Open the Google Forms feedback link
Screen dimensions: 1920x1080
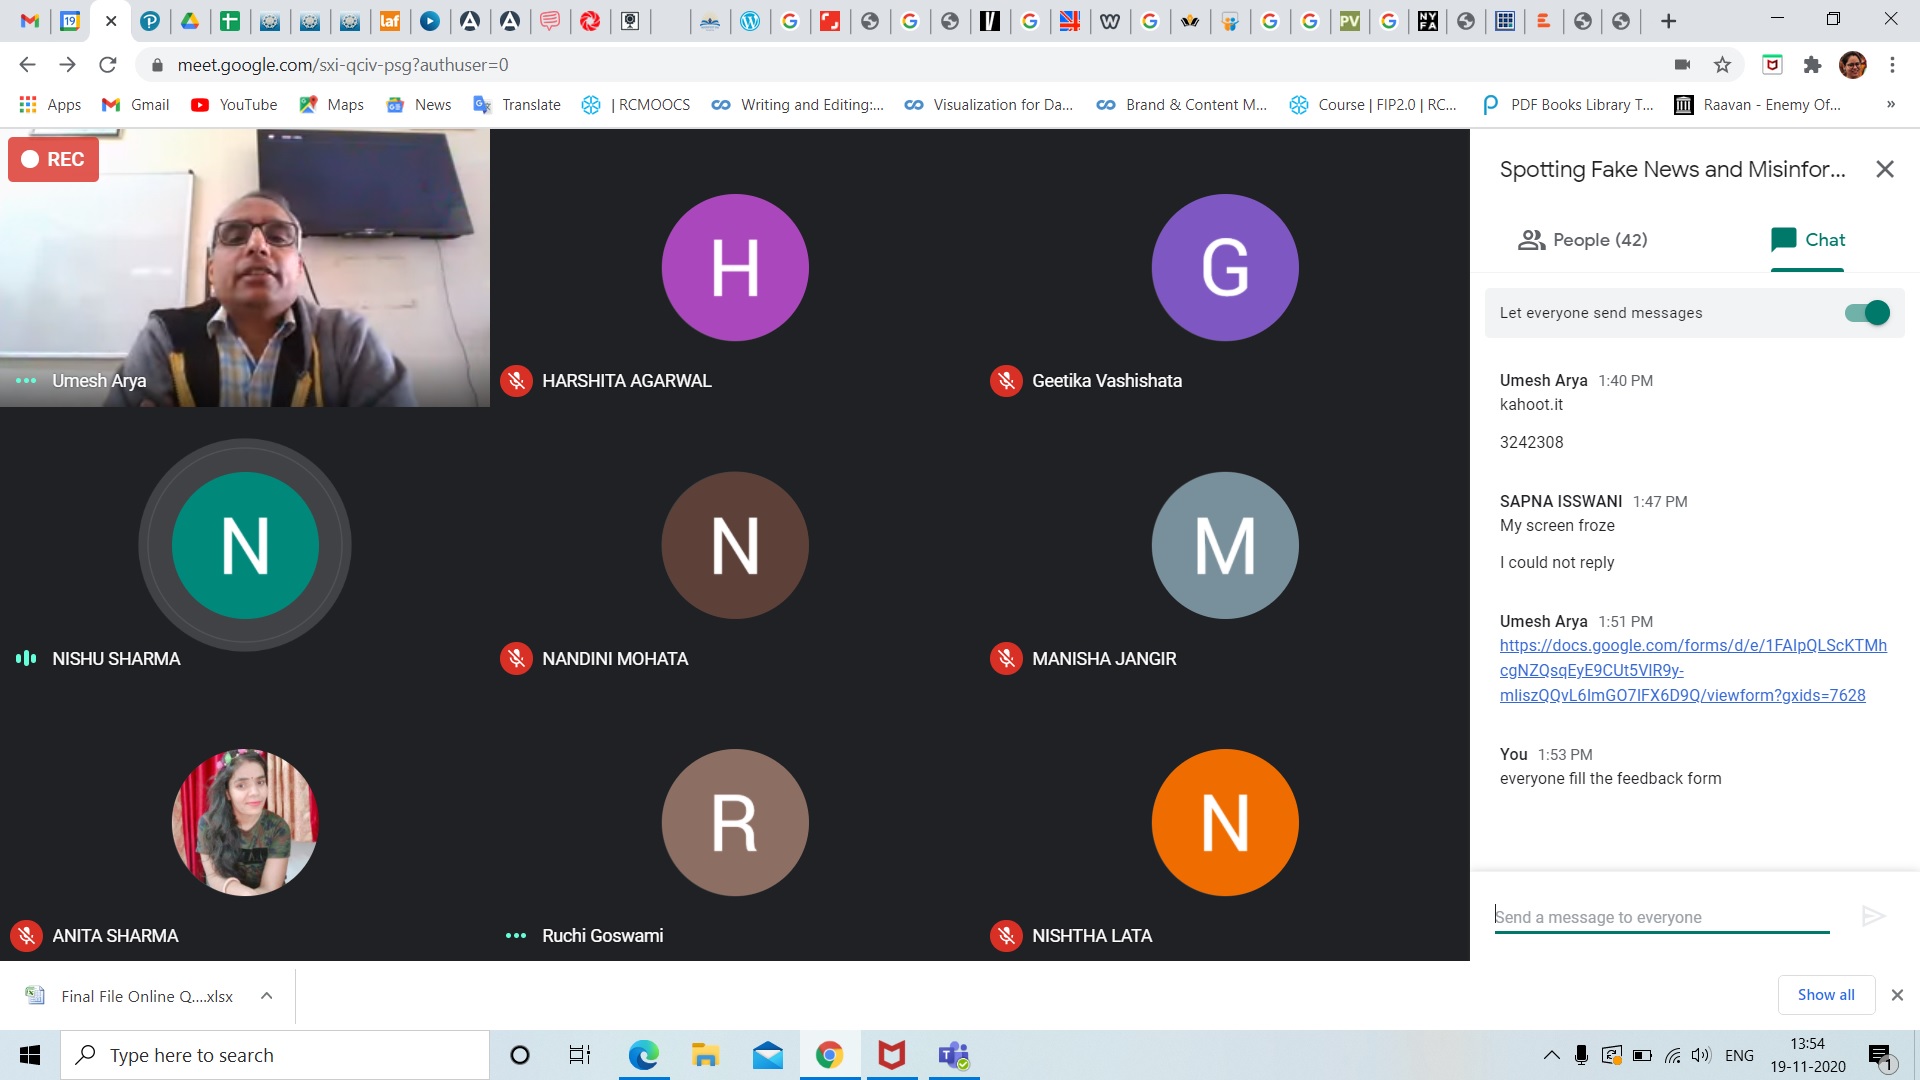(1692, 670)
